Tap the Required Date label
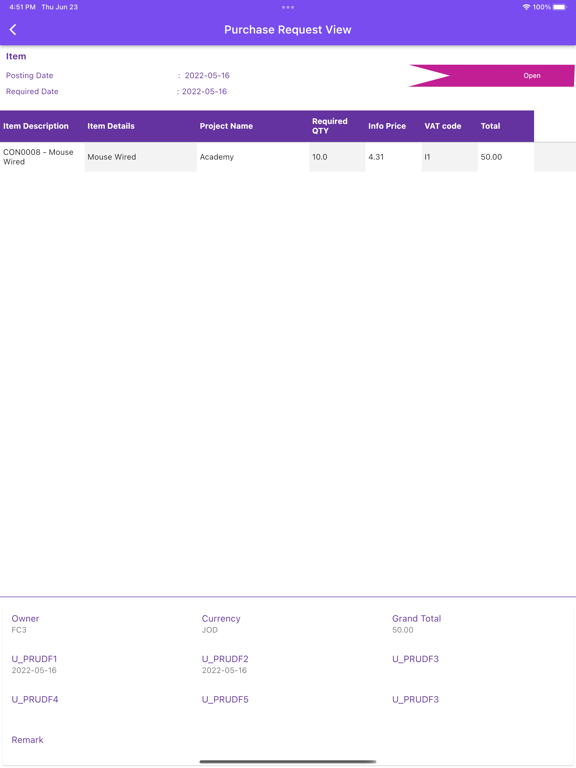The width and height of the screenshot is (576, 768). (32, 92)
